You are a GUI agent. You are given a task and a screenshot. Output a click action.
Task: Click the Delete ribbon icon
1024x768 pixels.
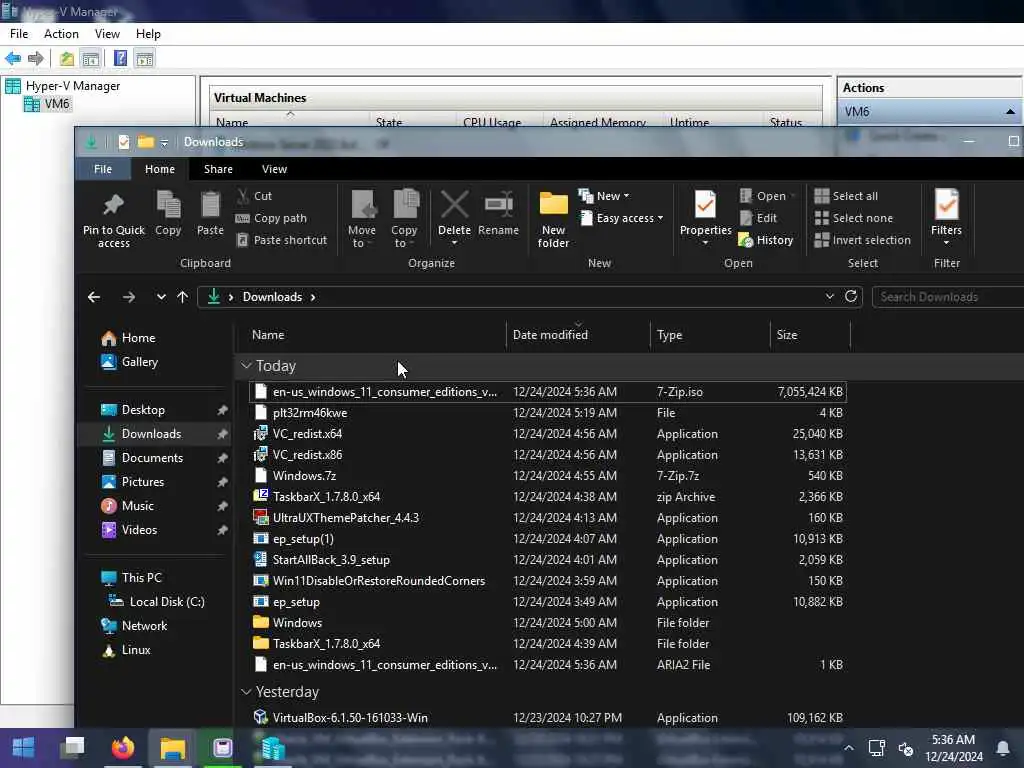(x=455, y=205)
